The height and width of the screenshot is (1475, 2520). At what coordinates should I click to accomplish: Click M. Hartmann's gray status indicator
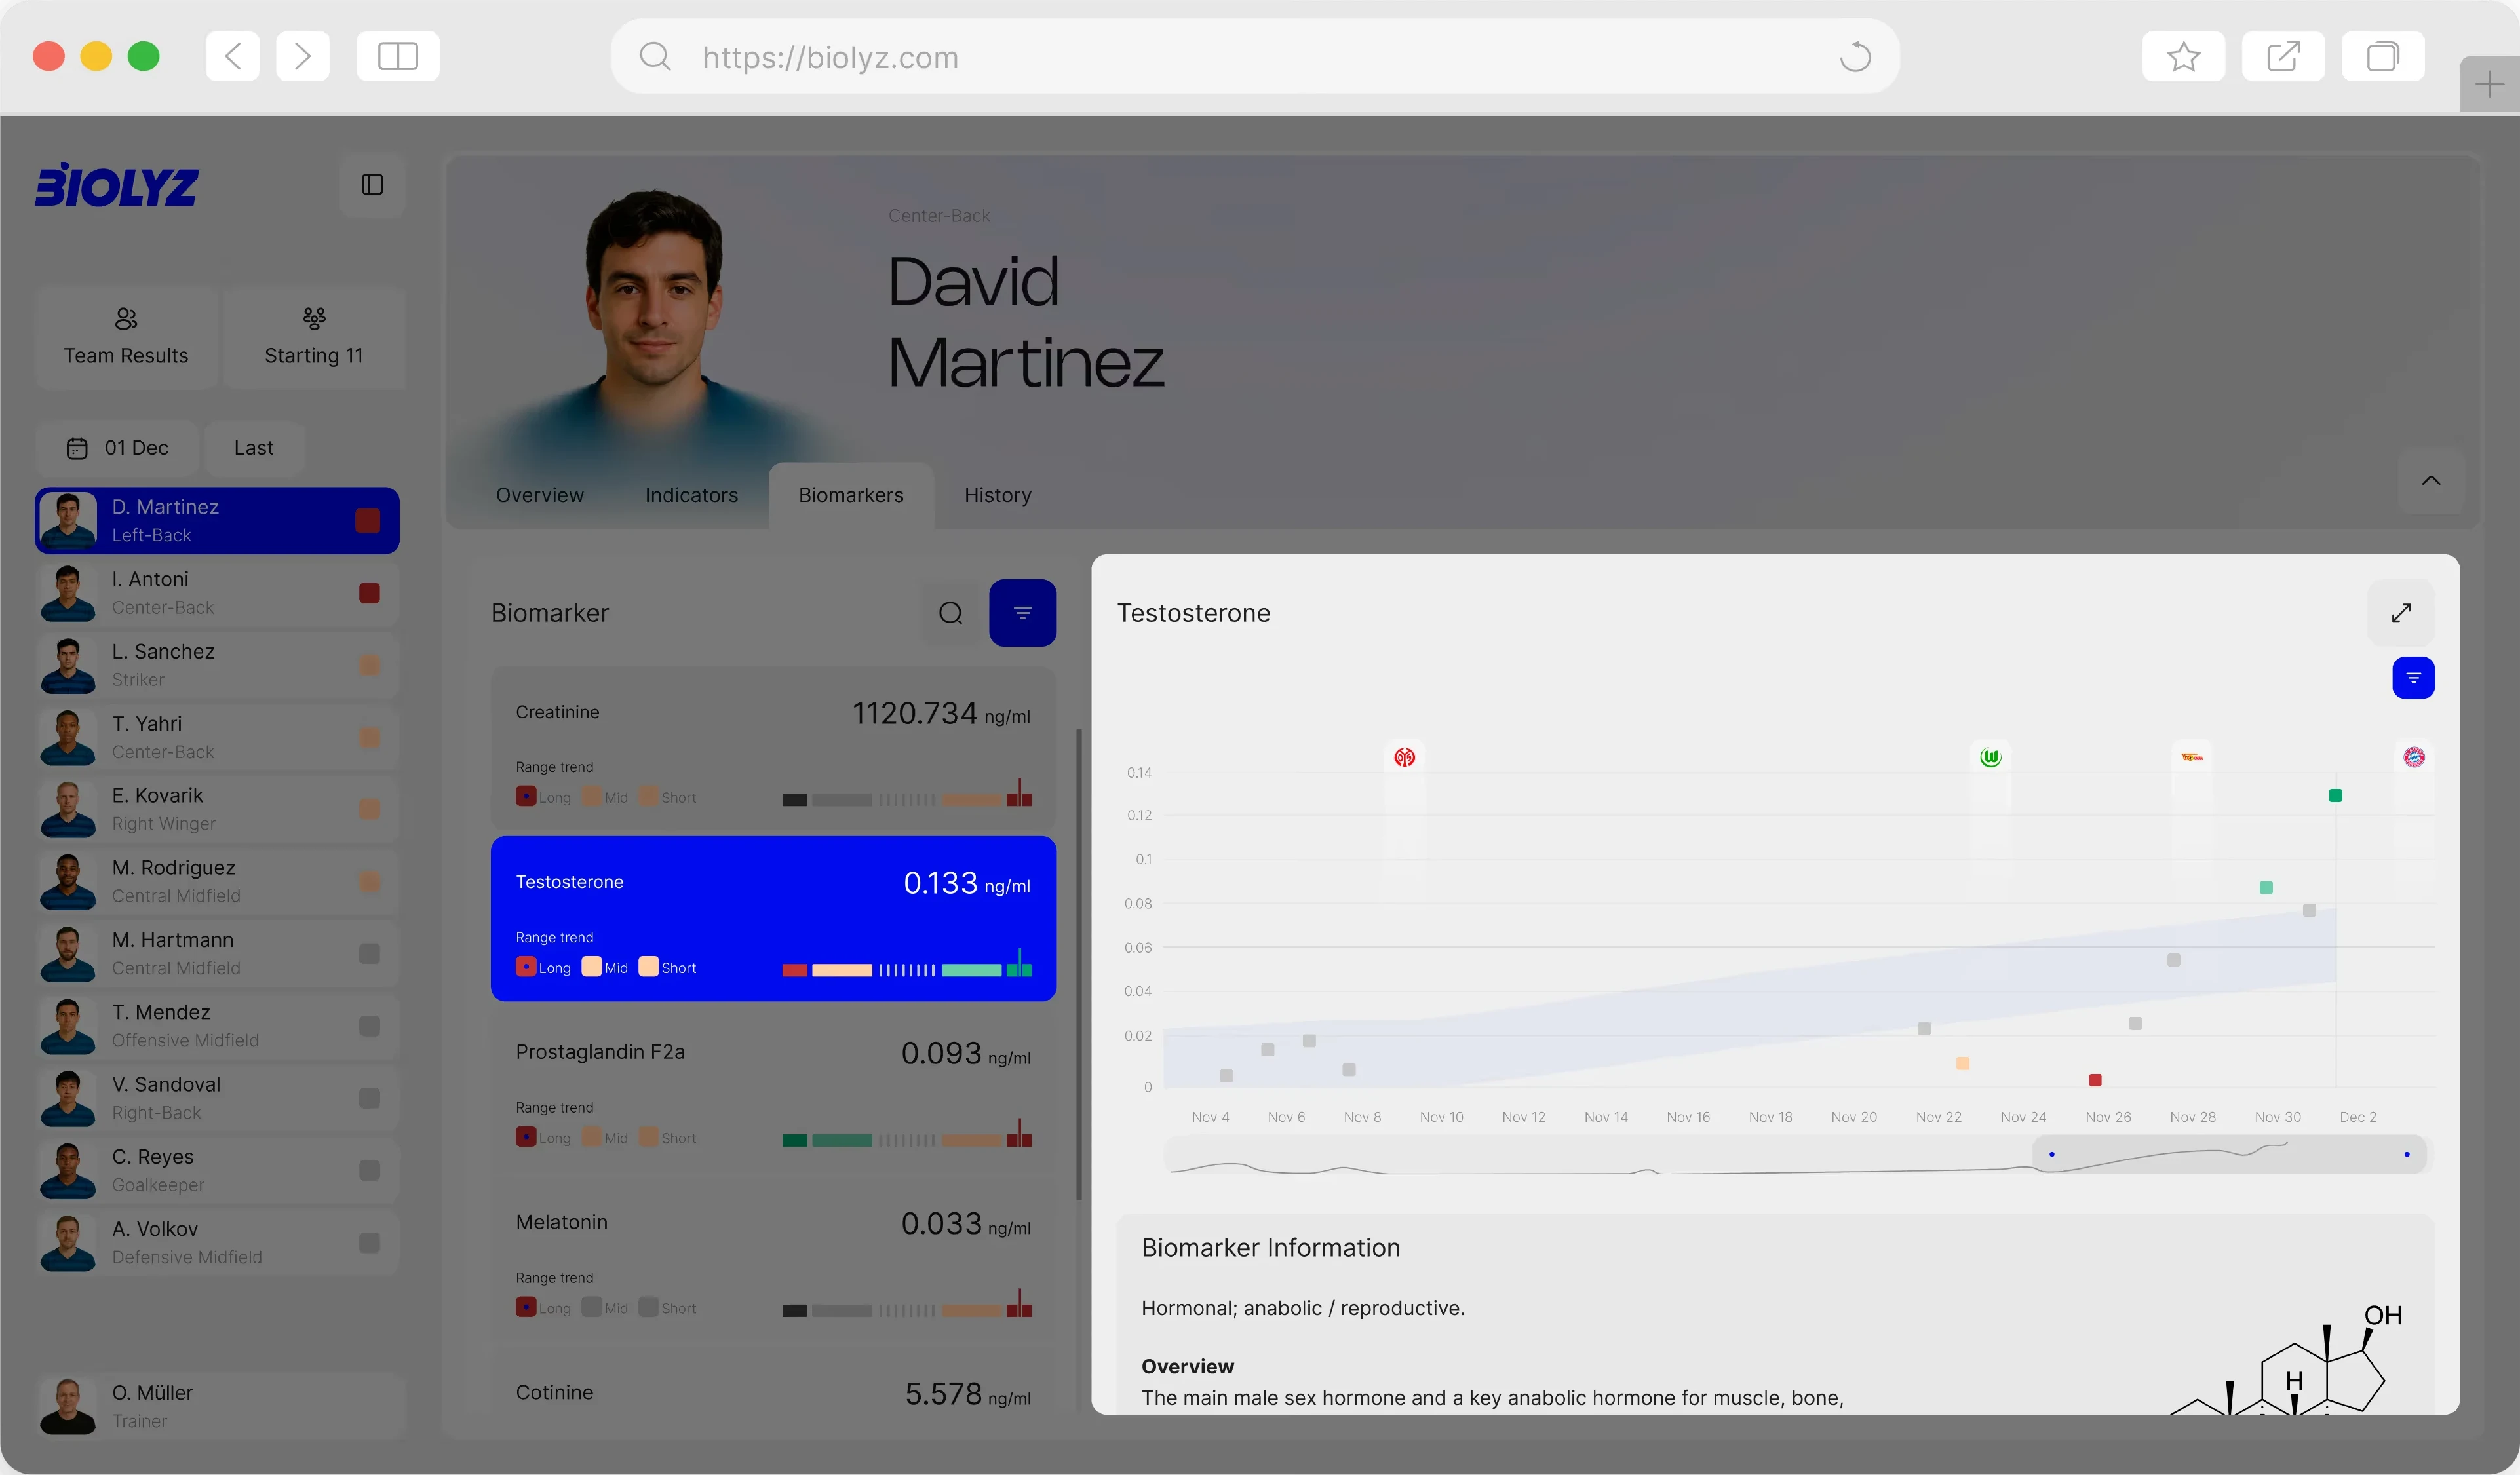click(369, 953)
